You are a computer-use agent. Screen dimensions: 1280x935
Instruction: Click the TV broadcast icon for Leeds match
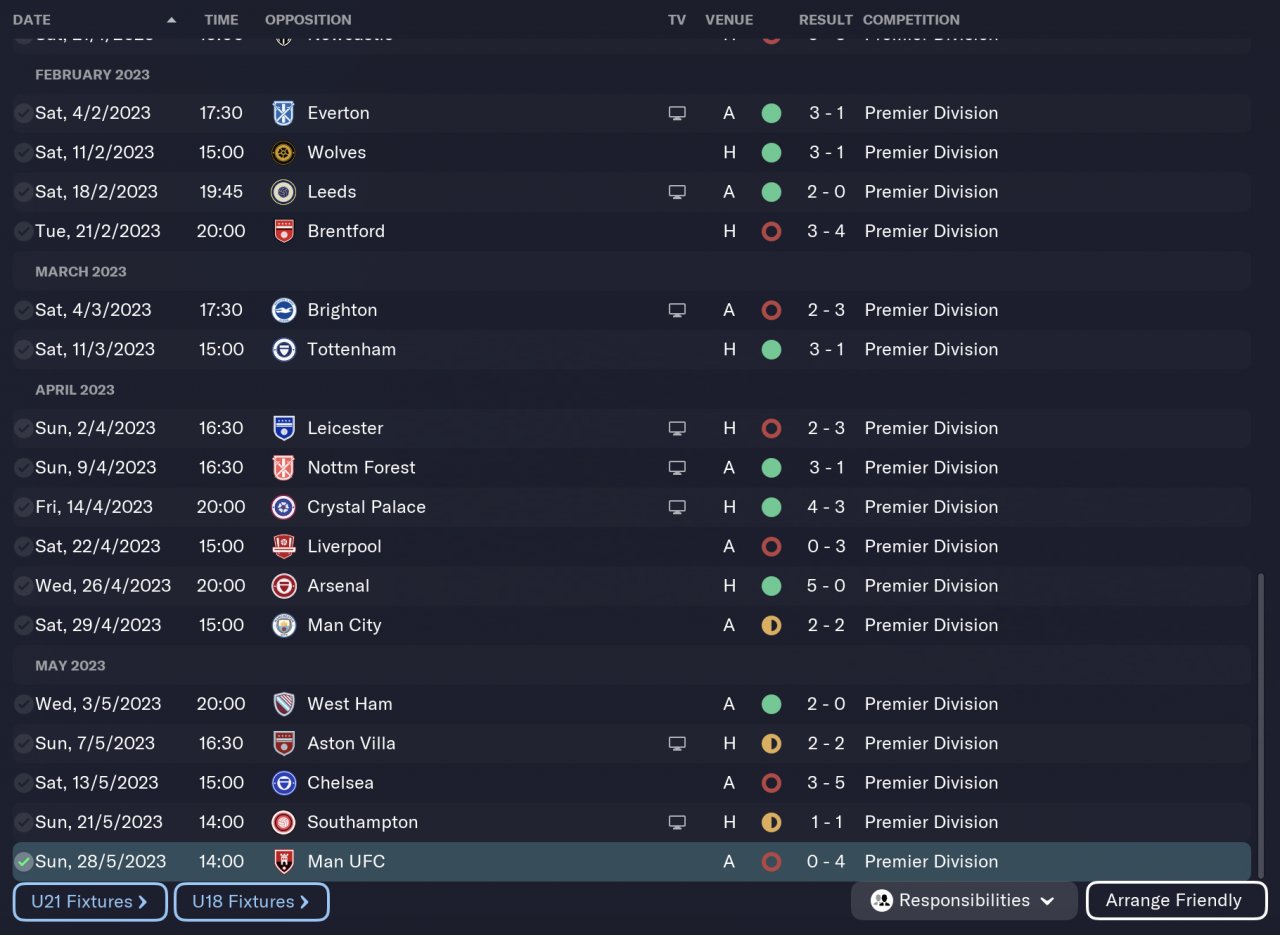[x=677, y=192]
